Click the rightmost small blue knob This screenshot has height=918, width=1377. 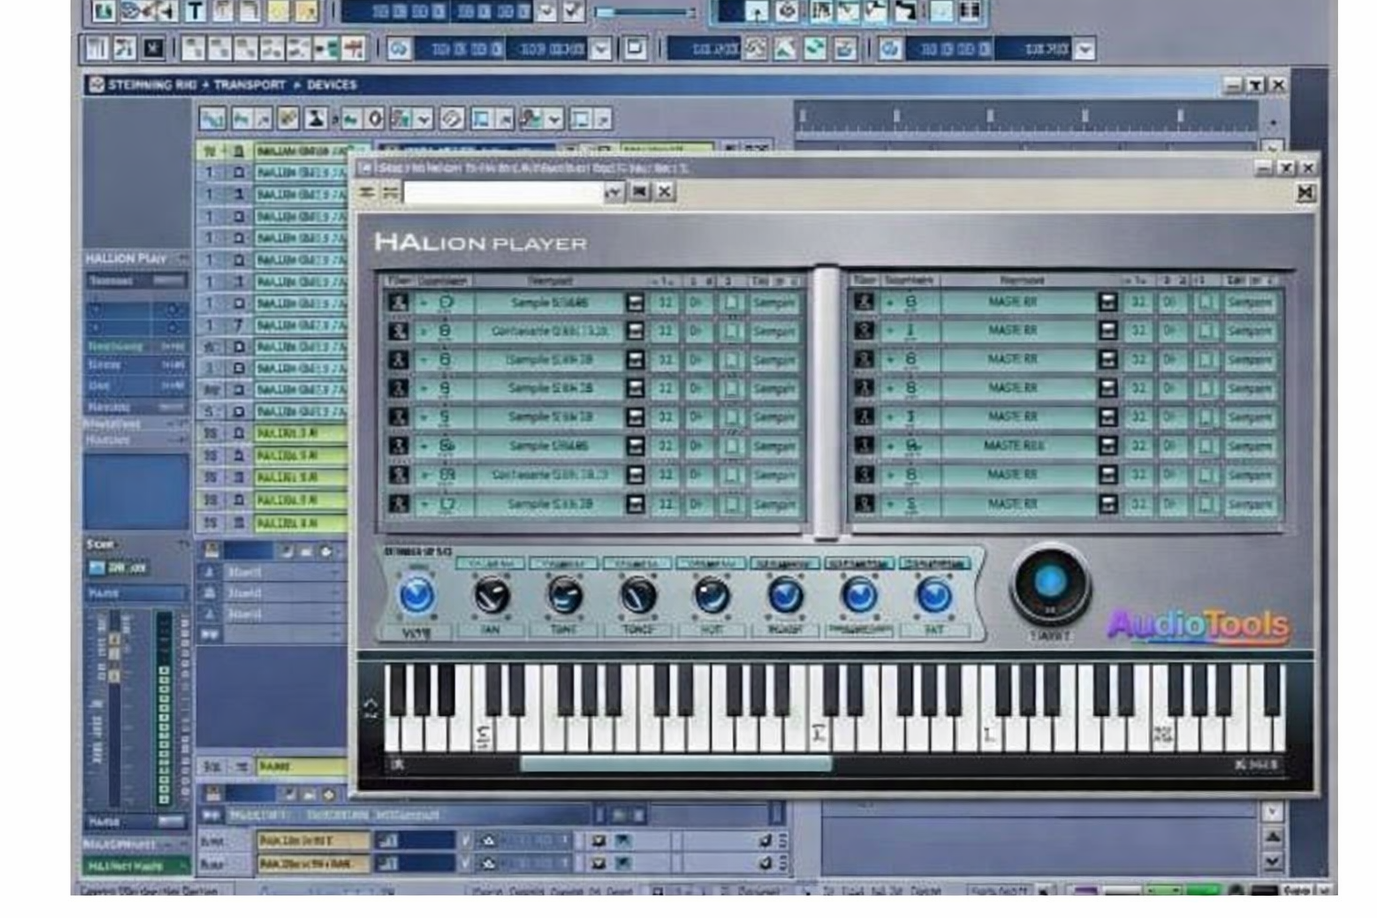933,596
